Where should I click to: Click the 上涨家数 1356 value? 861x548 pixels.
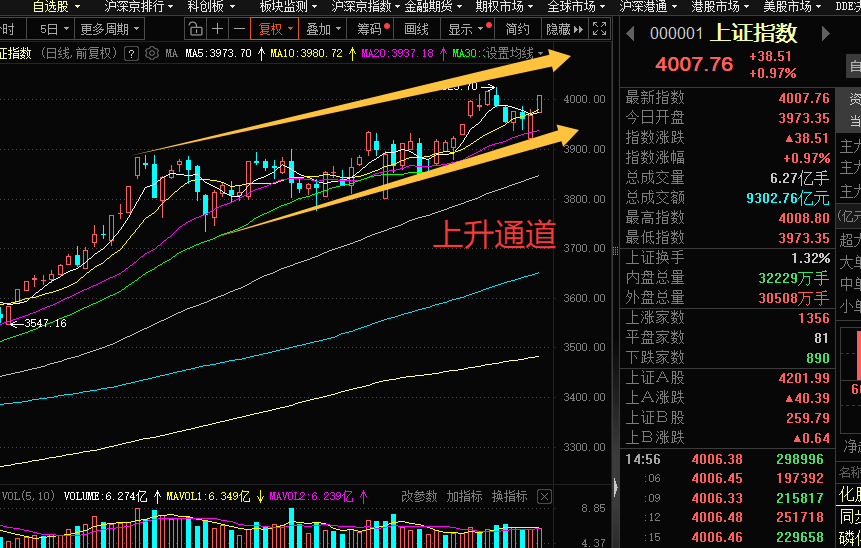pos(813,318)
